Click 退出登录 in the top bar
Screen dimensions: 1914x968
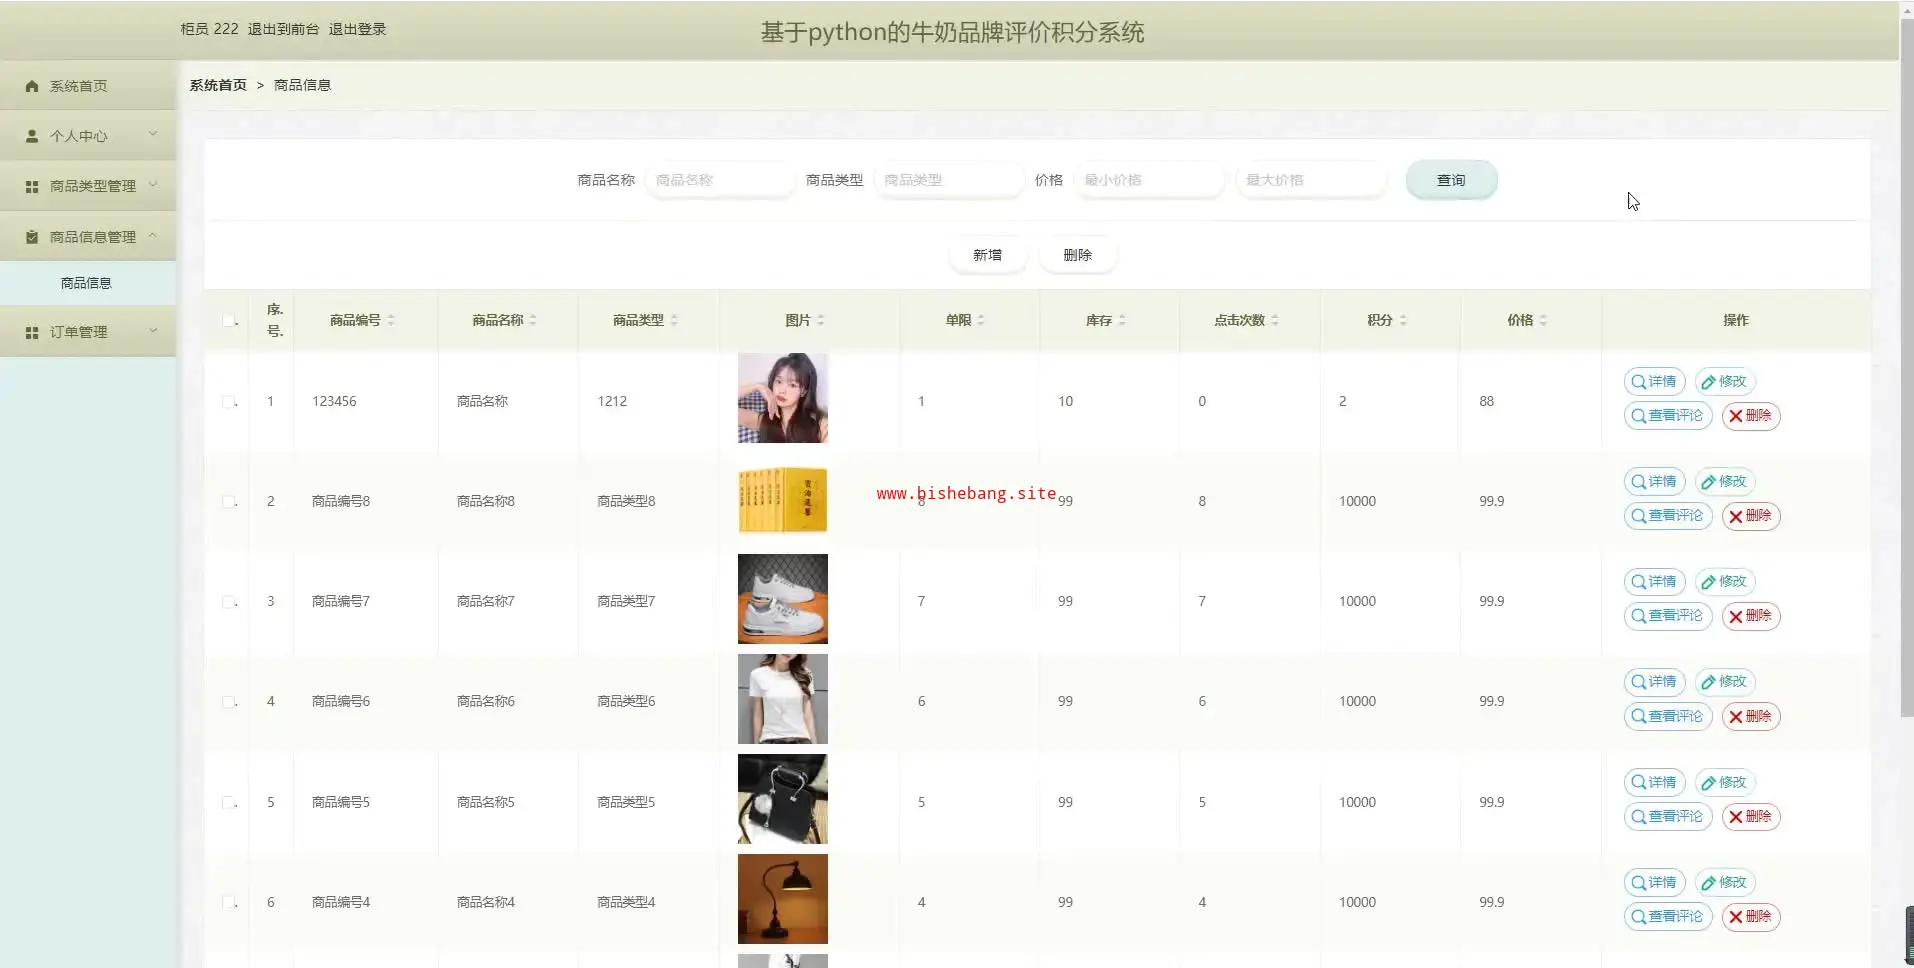point(357,29)
